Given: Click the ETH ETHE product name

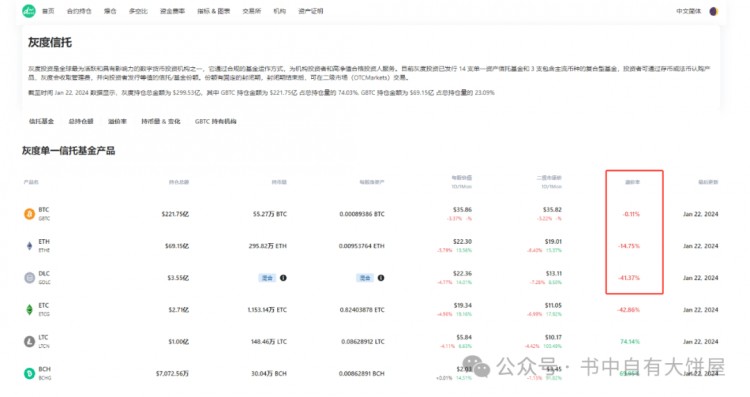Looking at the screenshot, I should pyautogui.click(x=44, y=246).
